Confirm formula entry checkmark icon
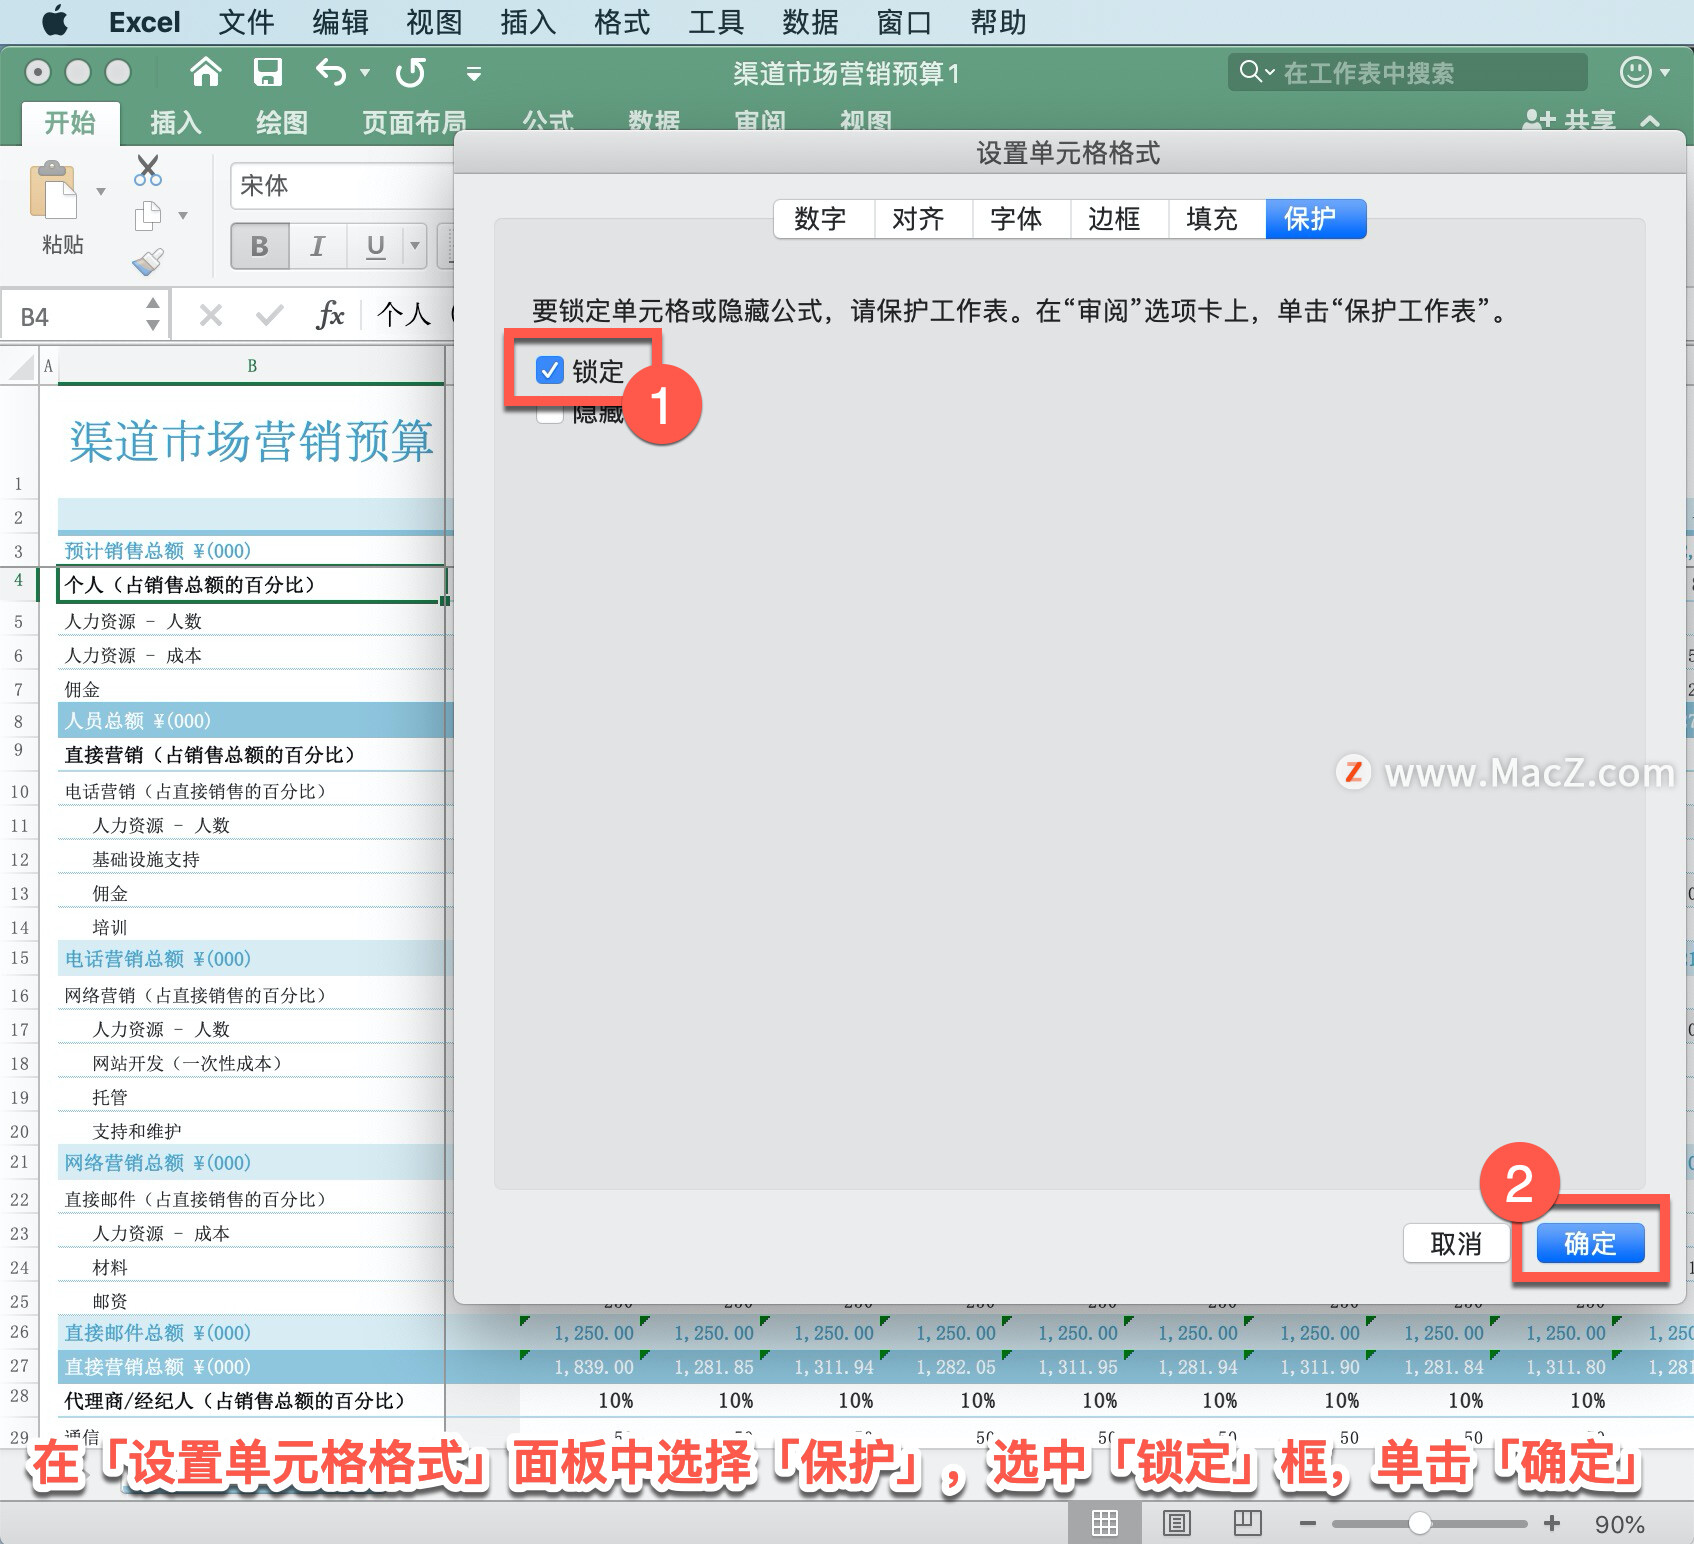Viewport: 1694px width, 1544px height. (x=269, y=316)
